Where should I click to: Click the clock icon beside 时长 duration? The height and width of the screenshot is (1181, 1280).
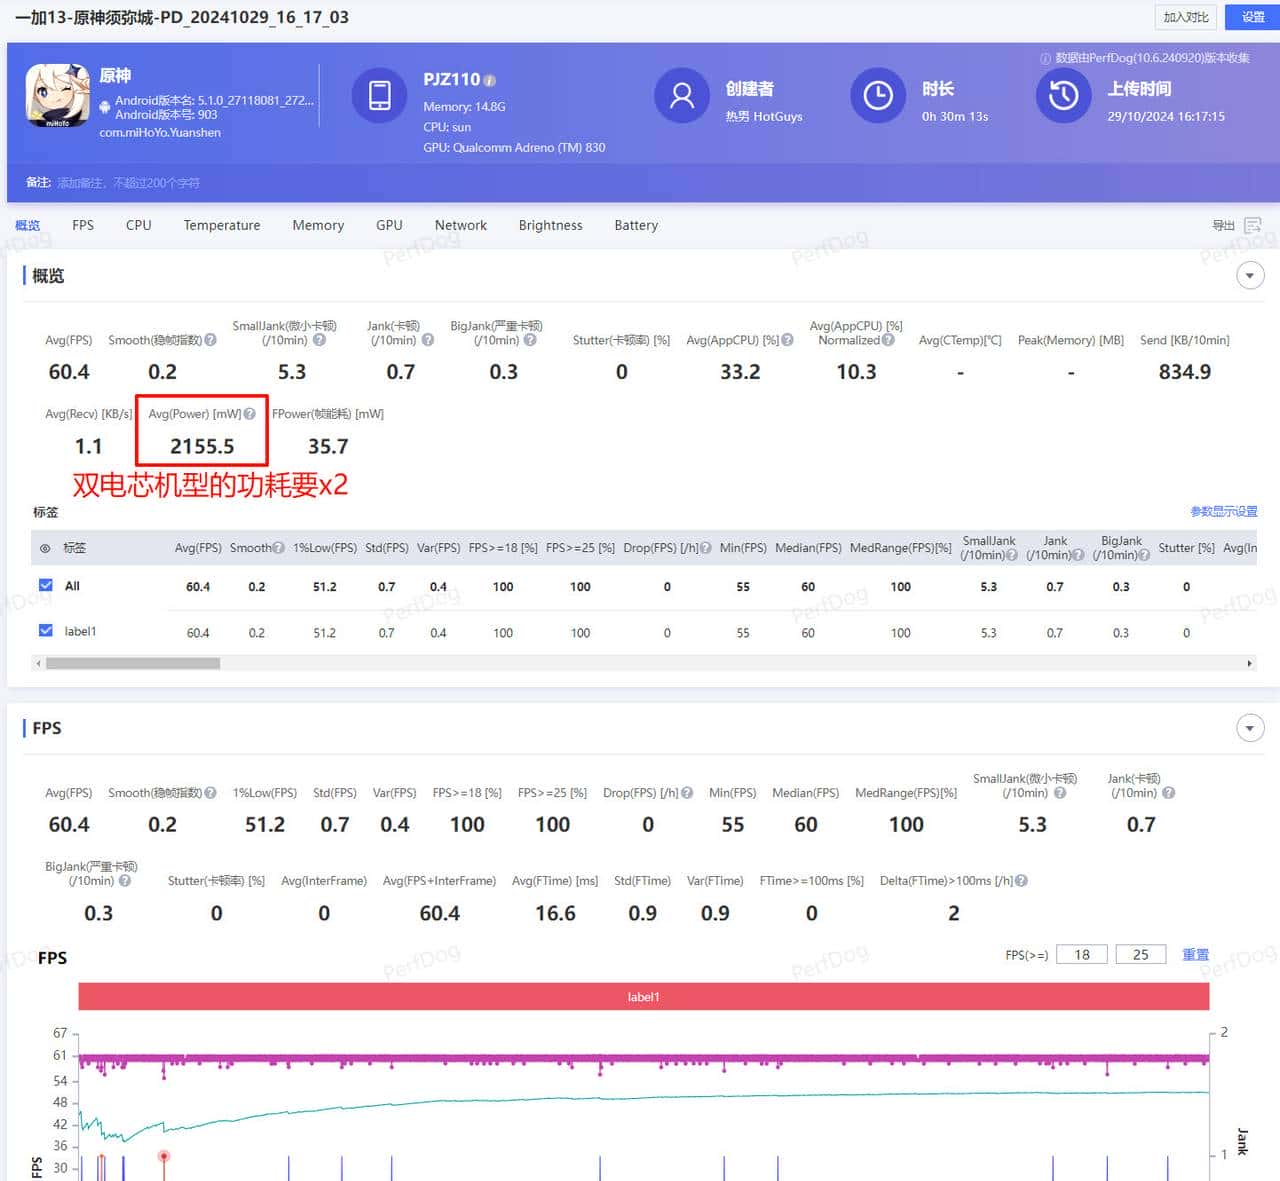(877, 96)
